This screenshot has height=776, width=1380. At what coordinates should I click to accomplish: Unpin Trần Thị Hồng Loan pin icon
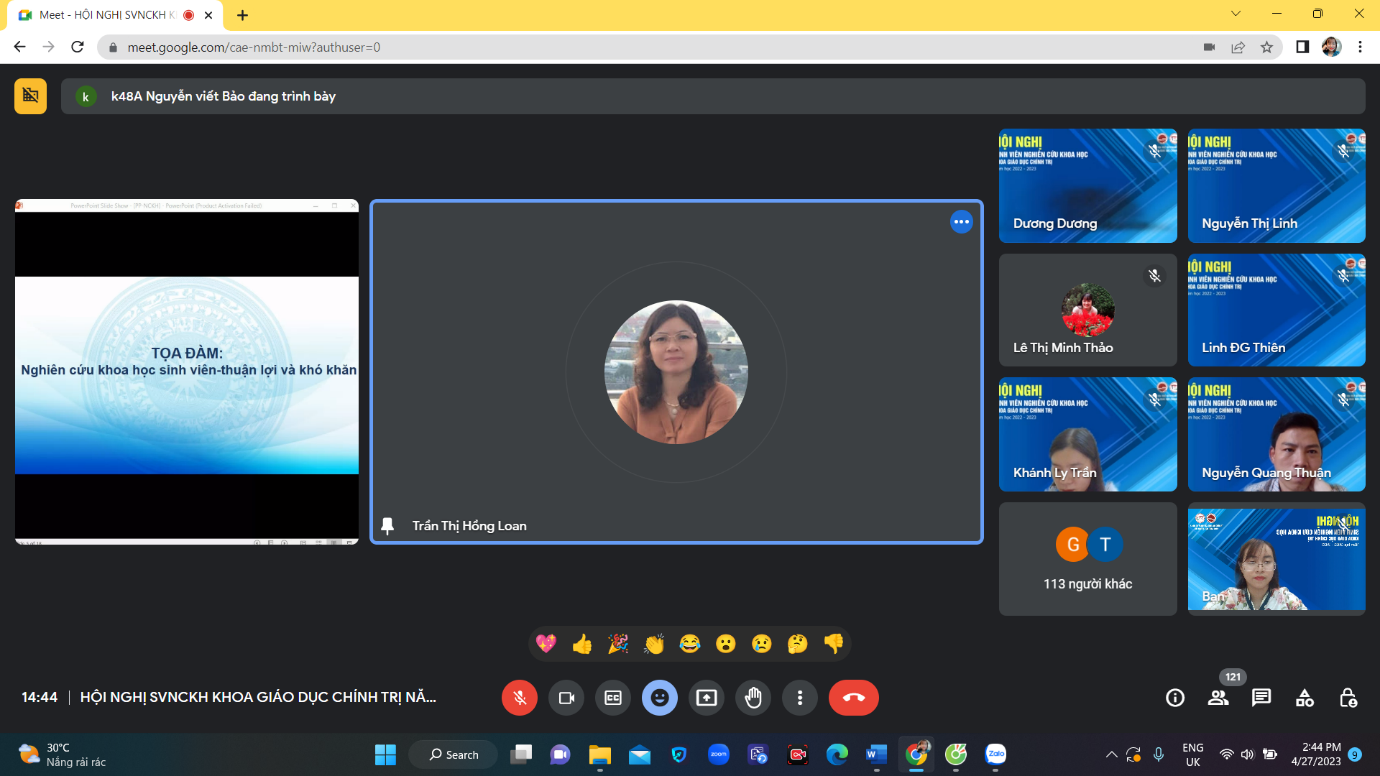tap(388, 526)
